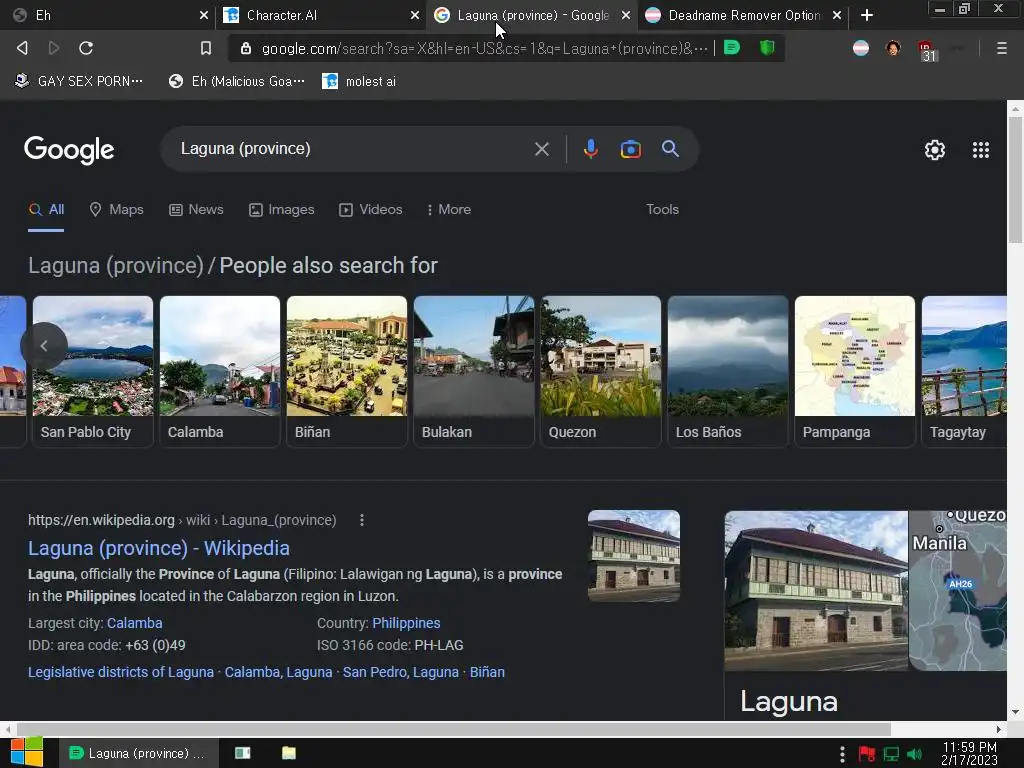Viewport: 1024px width, 768px height.
Task: Switch to Images results tab
Action: coord(281,210)
